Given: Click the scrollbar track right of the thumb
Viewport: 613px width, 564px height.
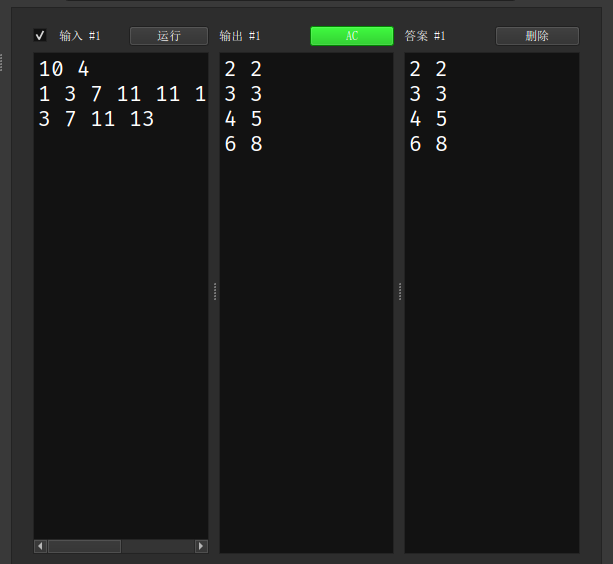Looking at the screenshot, I should click(157, 546).
